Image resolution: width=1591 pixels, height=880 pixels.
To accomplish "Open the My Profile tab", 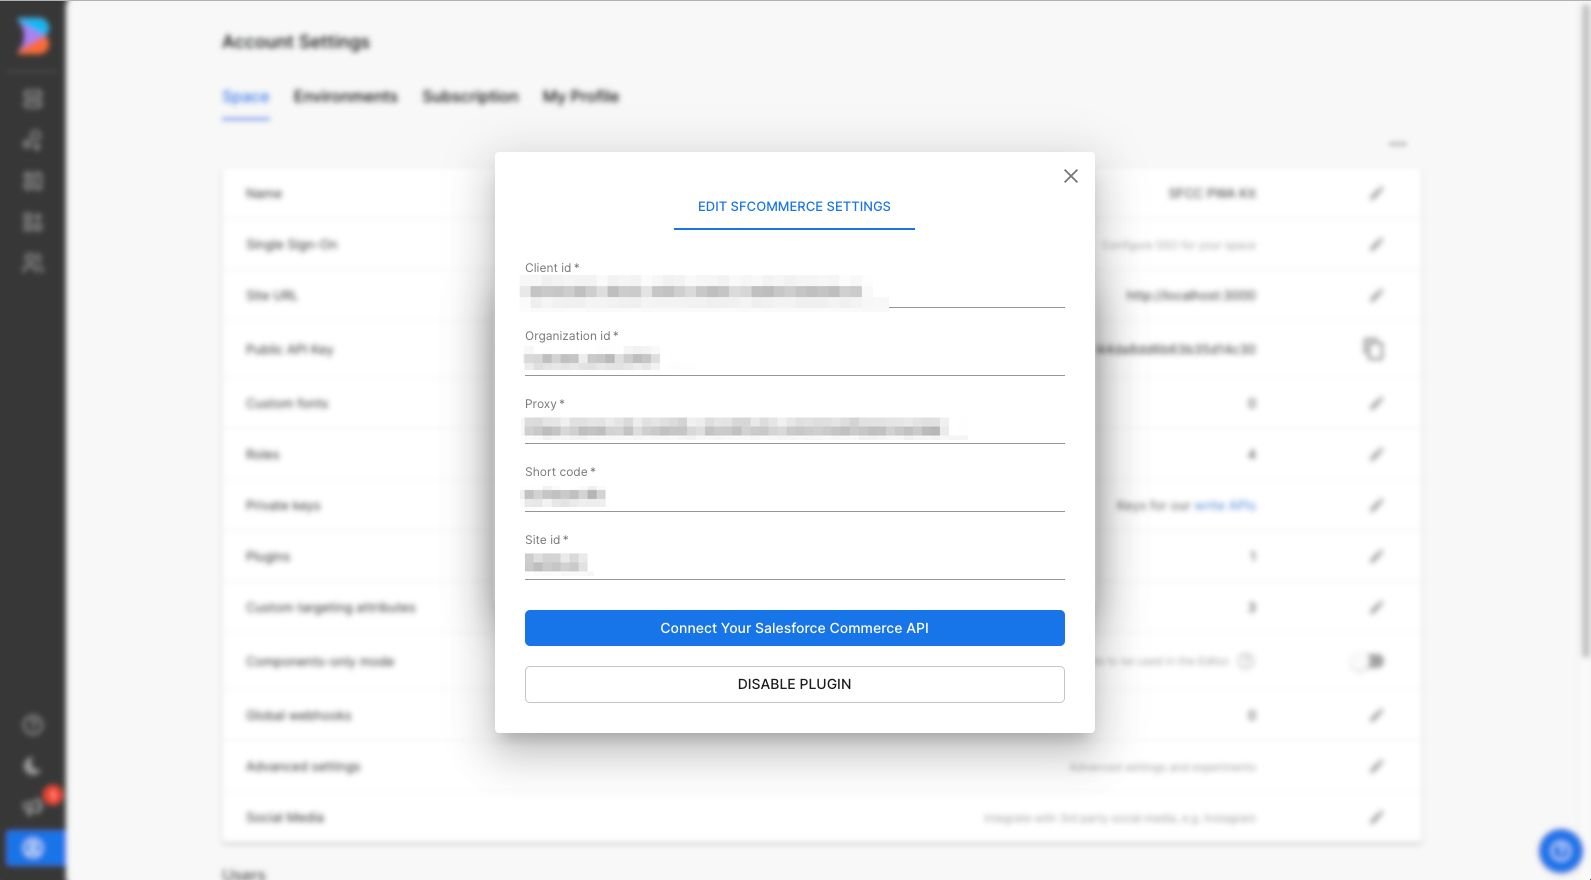I will click(x=580, y=97).
